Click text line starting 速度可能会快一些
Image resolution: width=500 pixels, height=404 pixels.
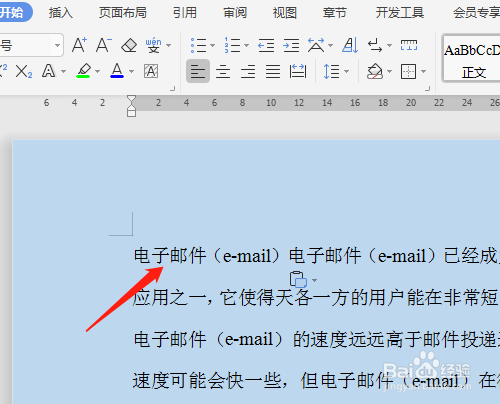pyautogui.click(x=316, y=381)
